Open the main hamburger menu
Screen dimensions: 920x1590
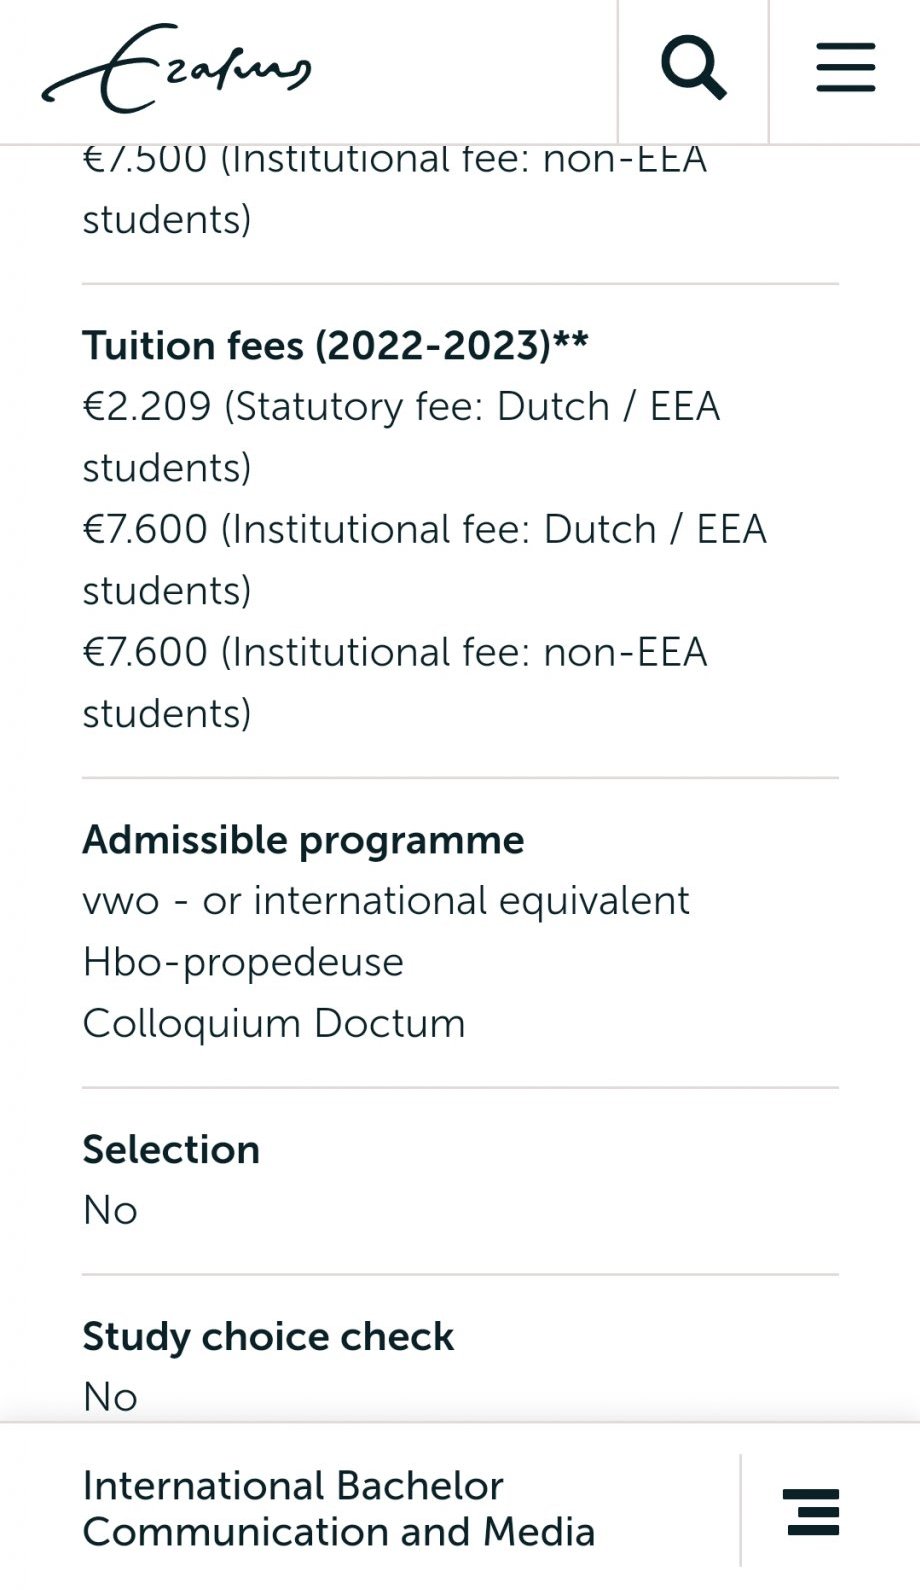[x=845, y=68]
